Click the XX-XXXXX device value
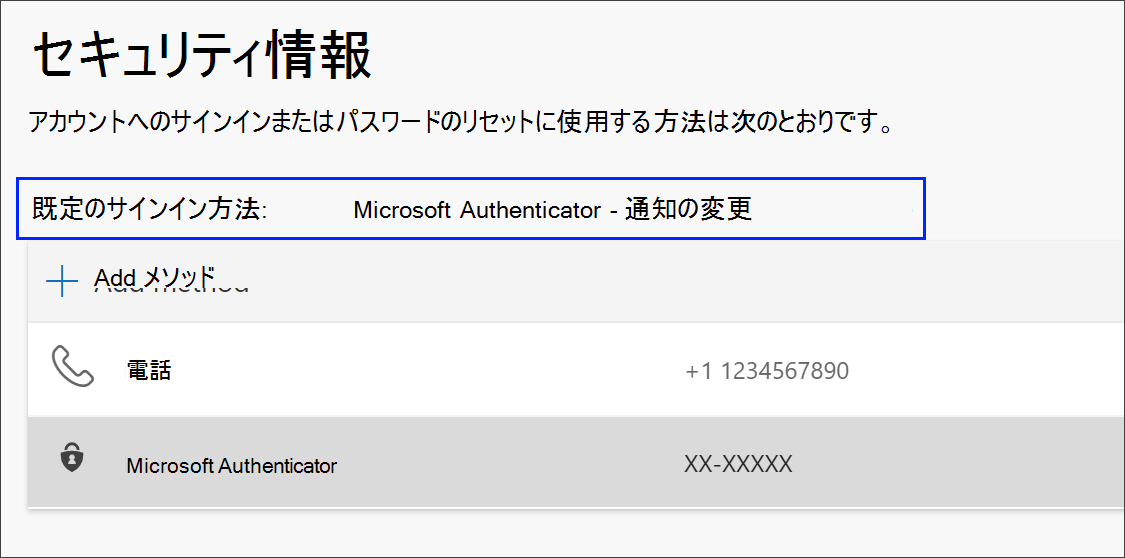Screen dimensions: 1125x558 738,465
